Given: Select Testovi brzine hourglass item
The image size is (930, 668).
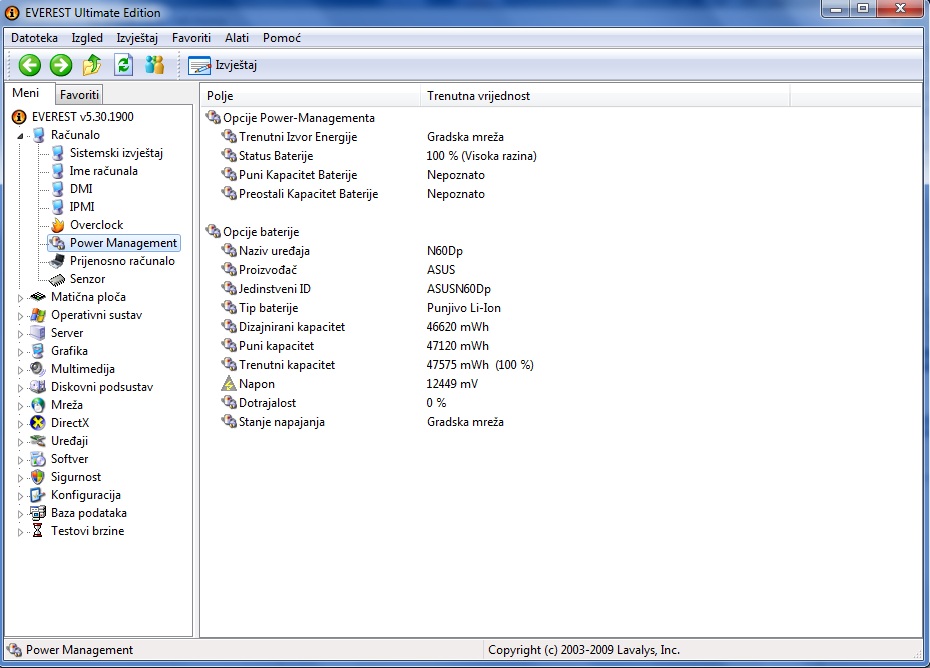Looking at the screenshot, I should 87,531.
